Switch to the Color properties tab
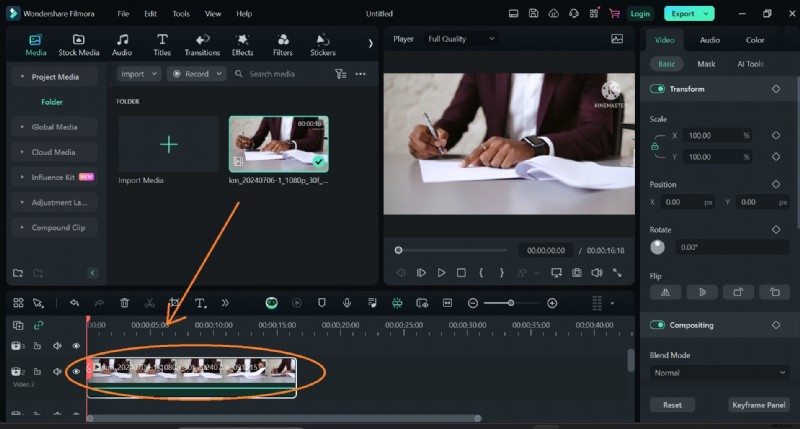 755,40
